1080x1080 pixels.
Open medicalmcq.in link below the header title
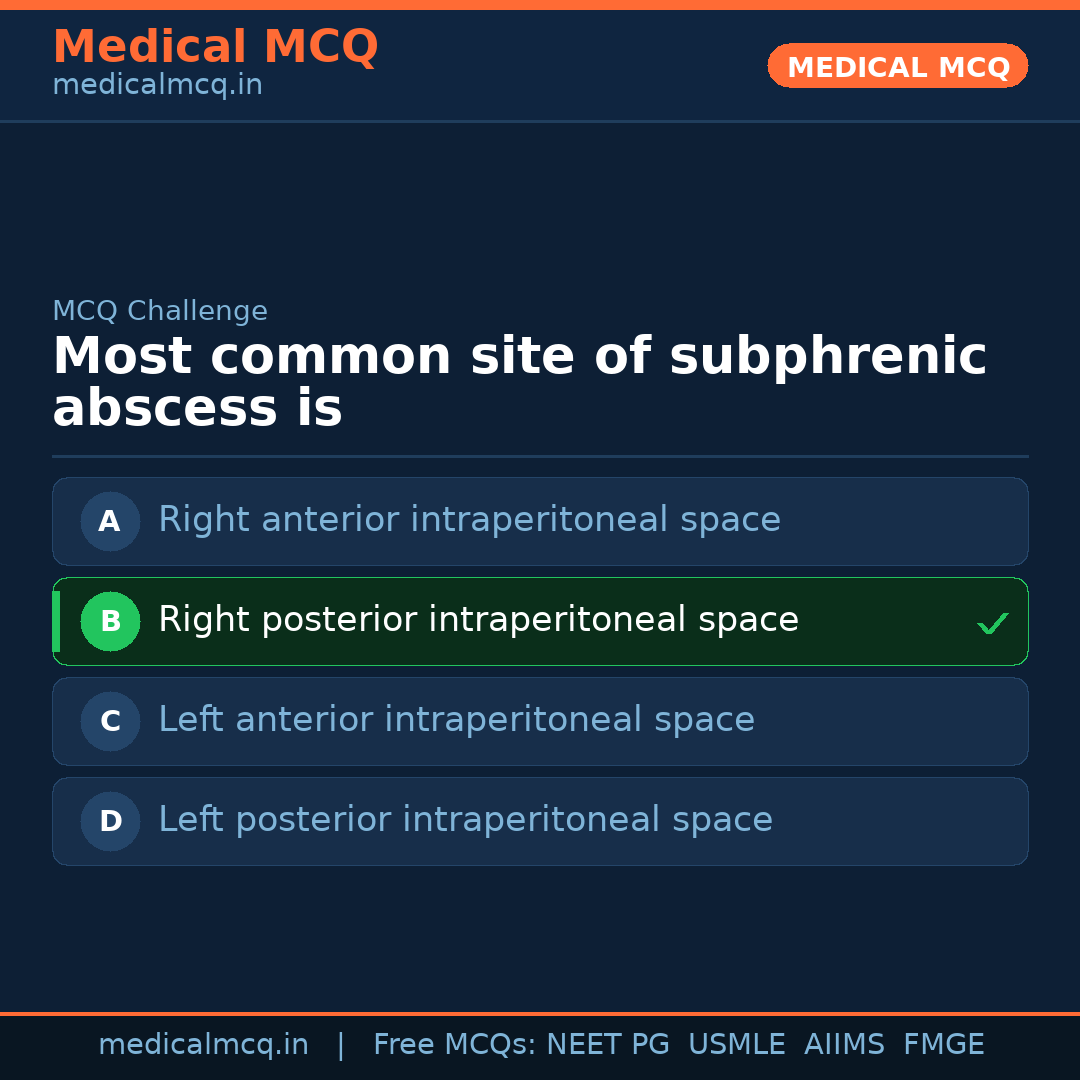(157, 86)
